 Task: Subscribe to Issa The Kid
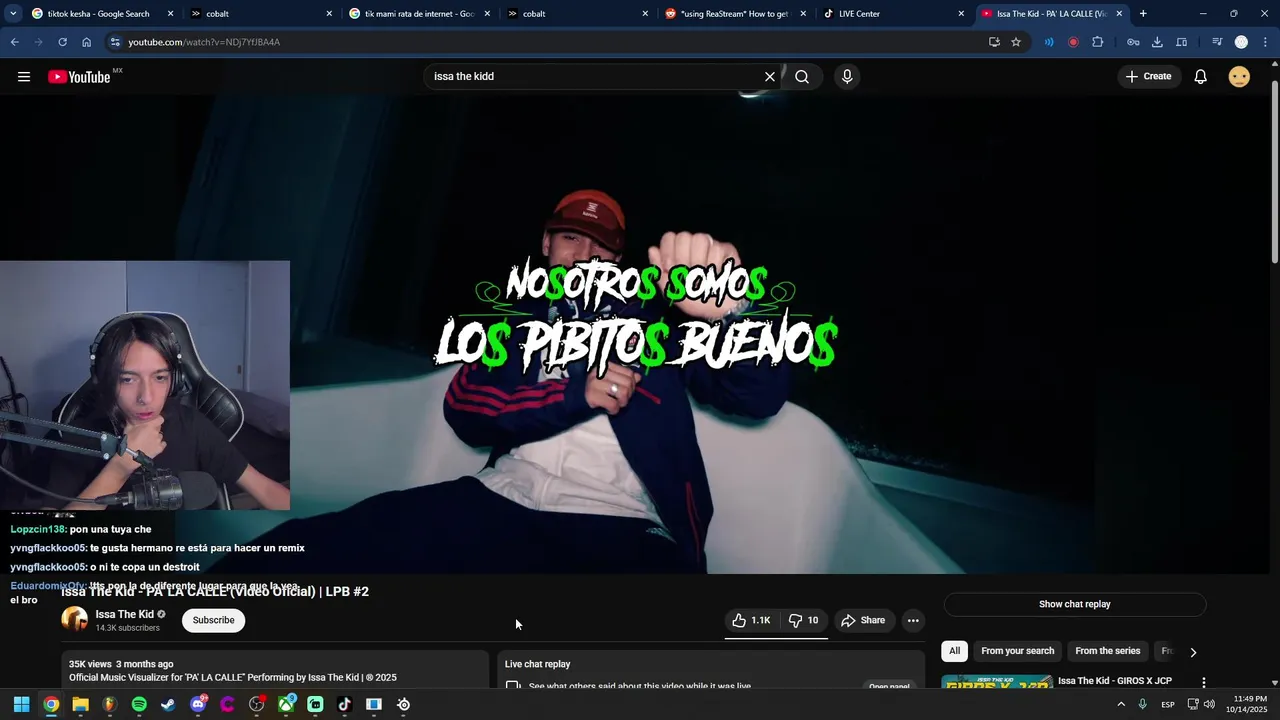tap(214, 620)
